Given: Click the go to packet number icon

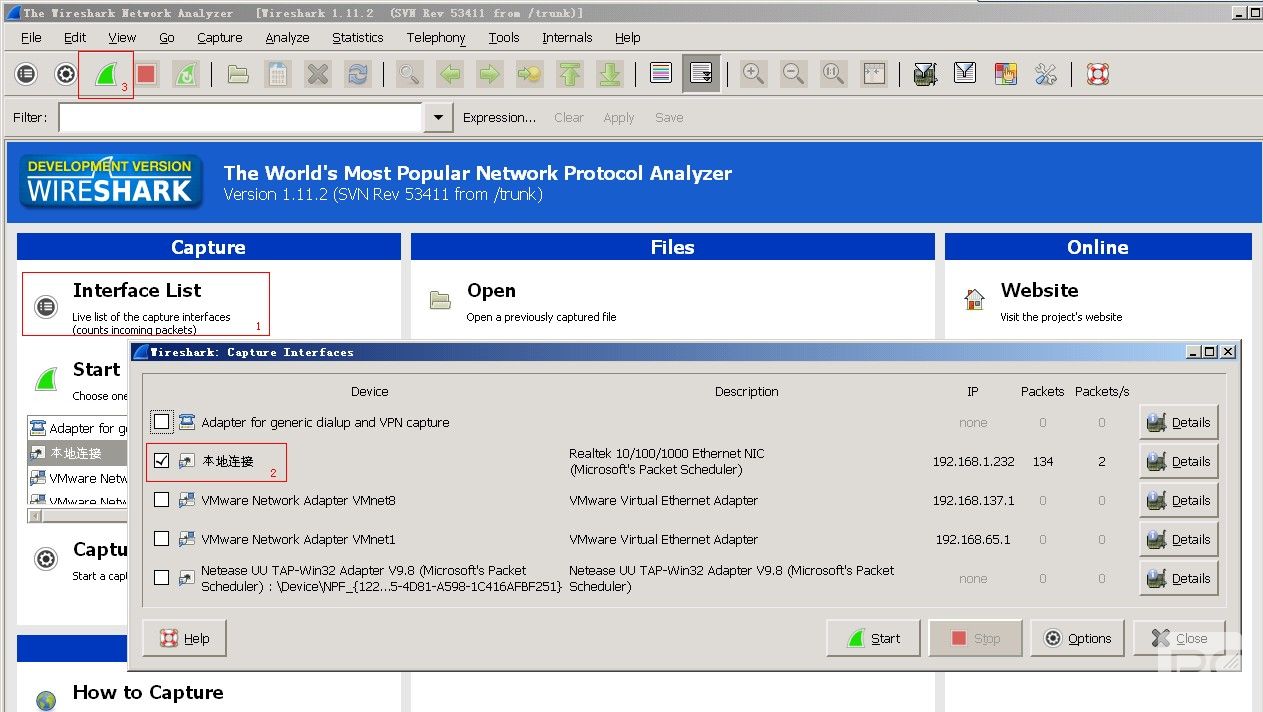Looking at the screenshot, I should [529, 74].
